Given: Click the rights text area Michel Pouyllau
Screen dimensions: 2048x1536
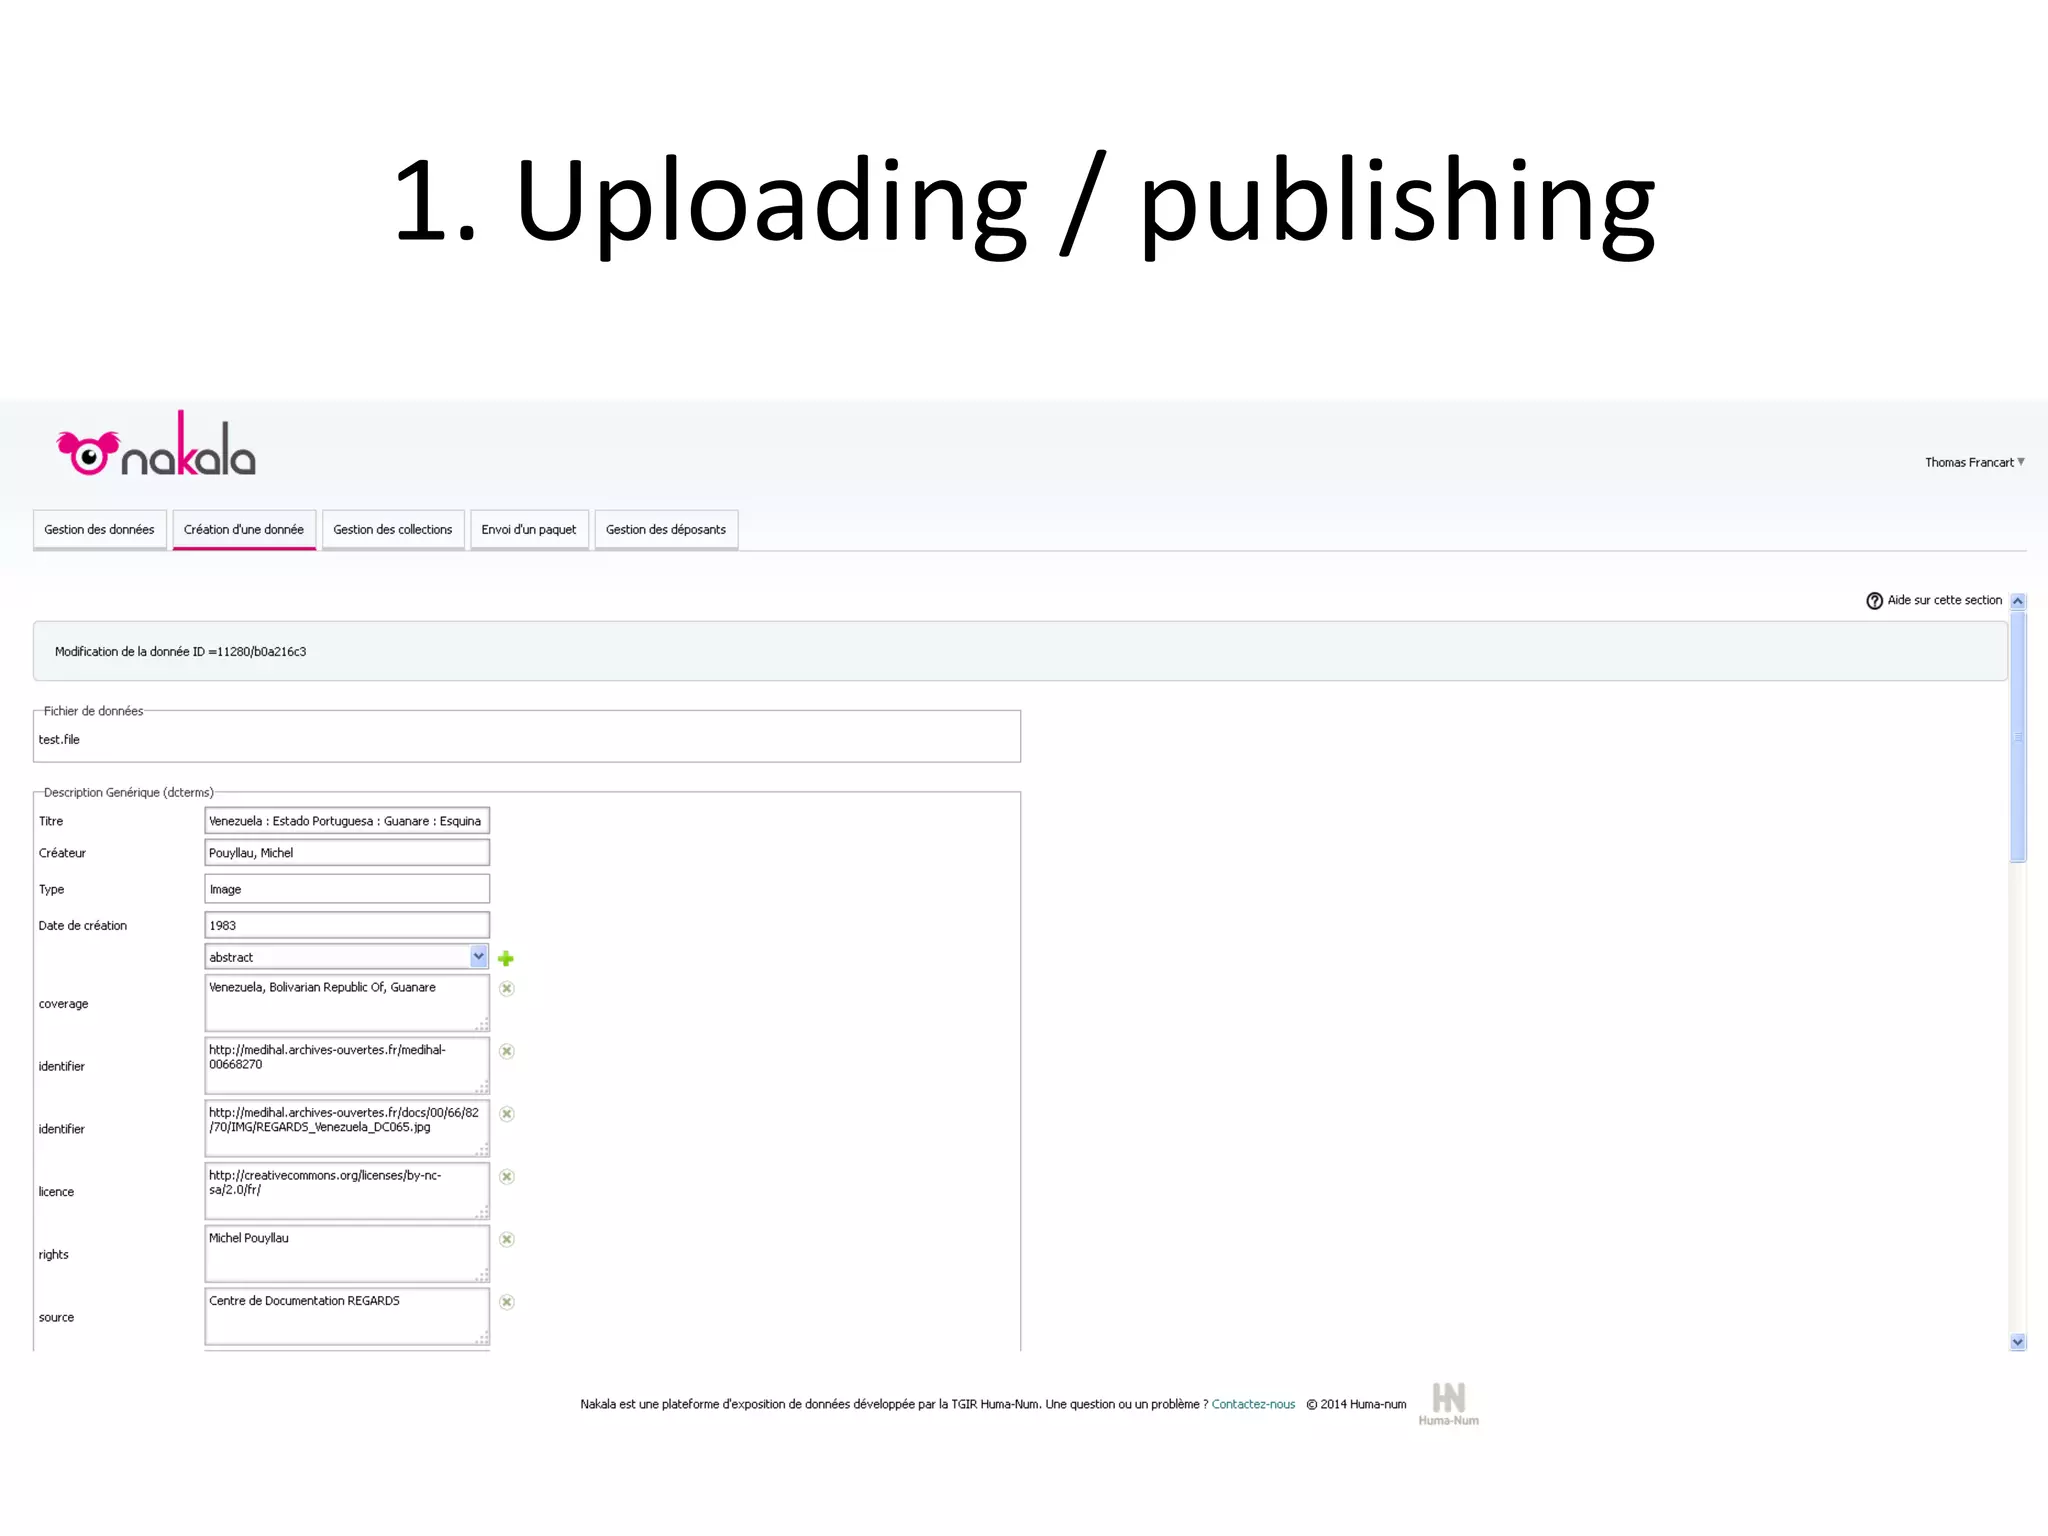Looking at the screenshot, I should tap(347, 1254).
